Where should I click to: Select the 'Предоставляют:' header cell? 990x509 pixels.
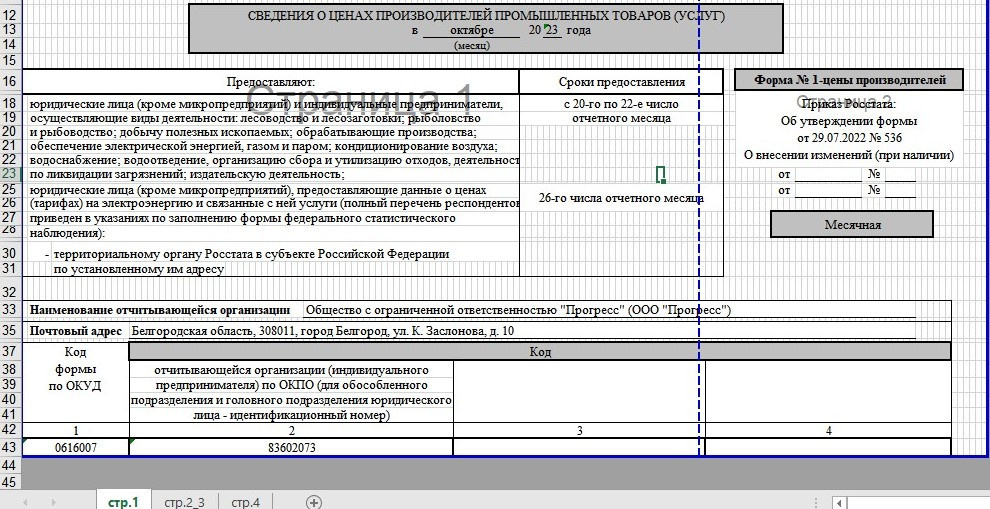[x=271, y=81]
